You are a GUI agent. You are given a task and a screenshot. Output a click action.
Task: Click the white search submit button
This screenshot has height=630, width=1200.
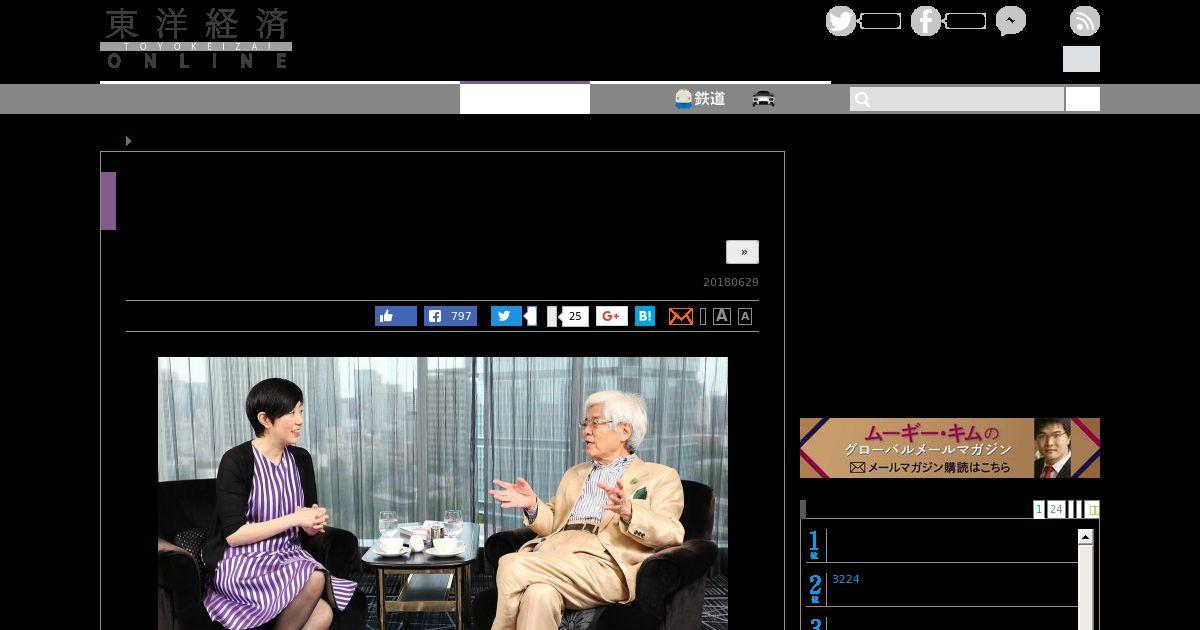coord(1083,99)
